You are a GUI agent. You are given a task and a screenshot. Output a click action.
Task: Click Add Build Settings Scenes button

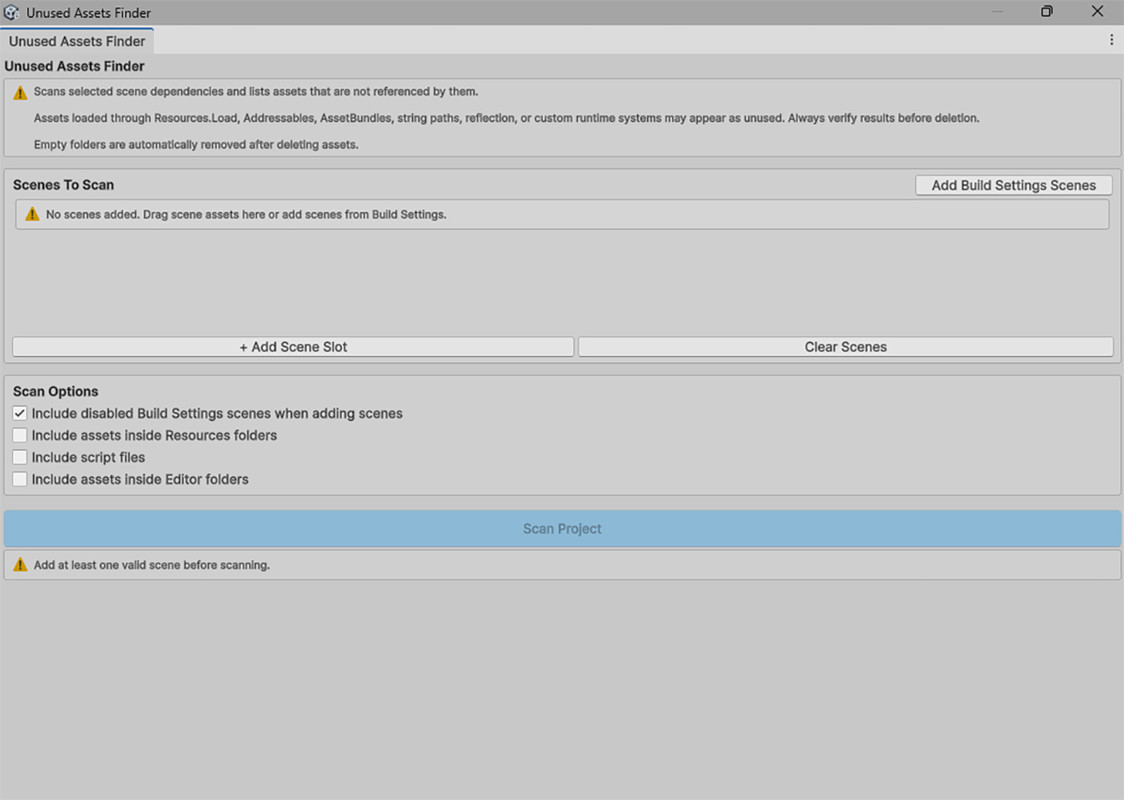[x=1014, y=185]
